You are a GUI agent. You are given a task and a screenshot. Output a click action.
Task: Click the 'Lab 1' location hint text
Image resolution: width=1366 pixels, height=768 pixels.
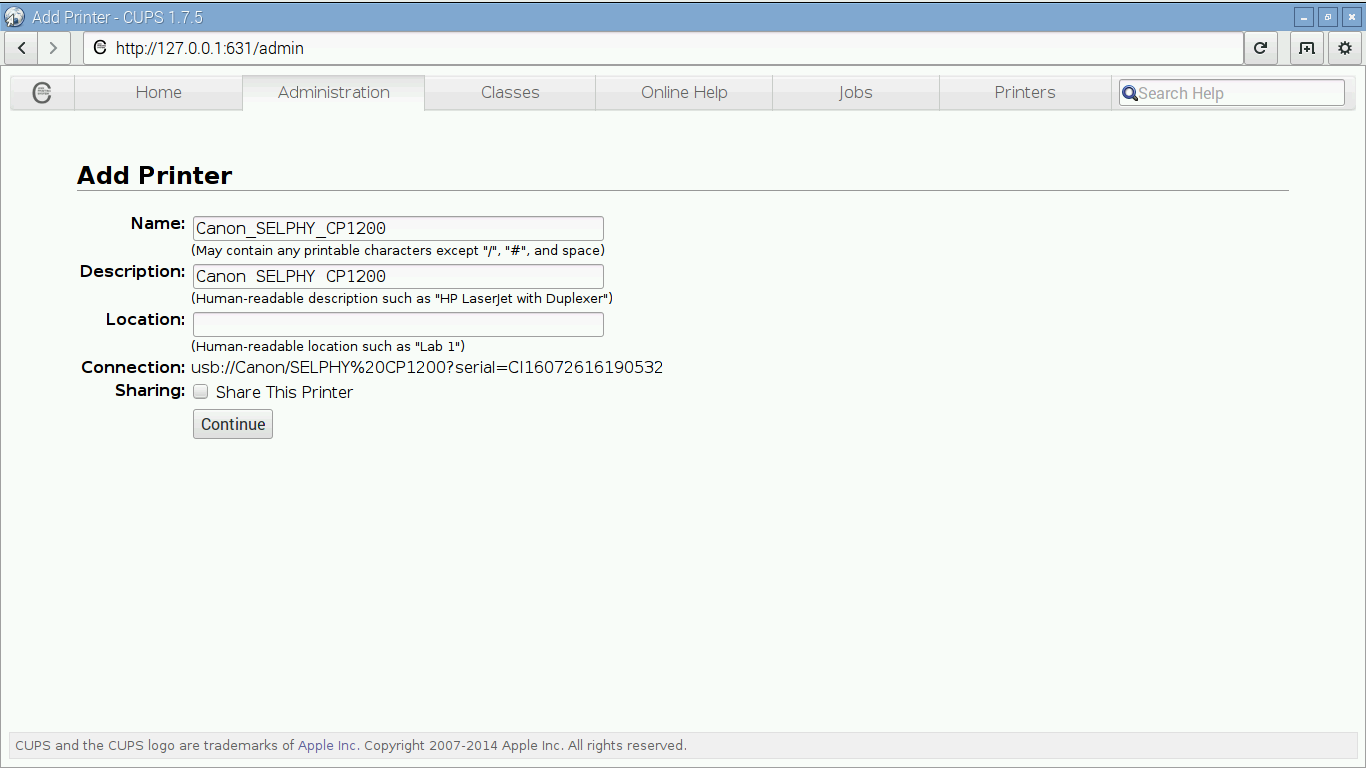pyautogui.click(x=328, y=346)
